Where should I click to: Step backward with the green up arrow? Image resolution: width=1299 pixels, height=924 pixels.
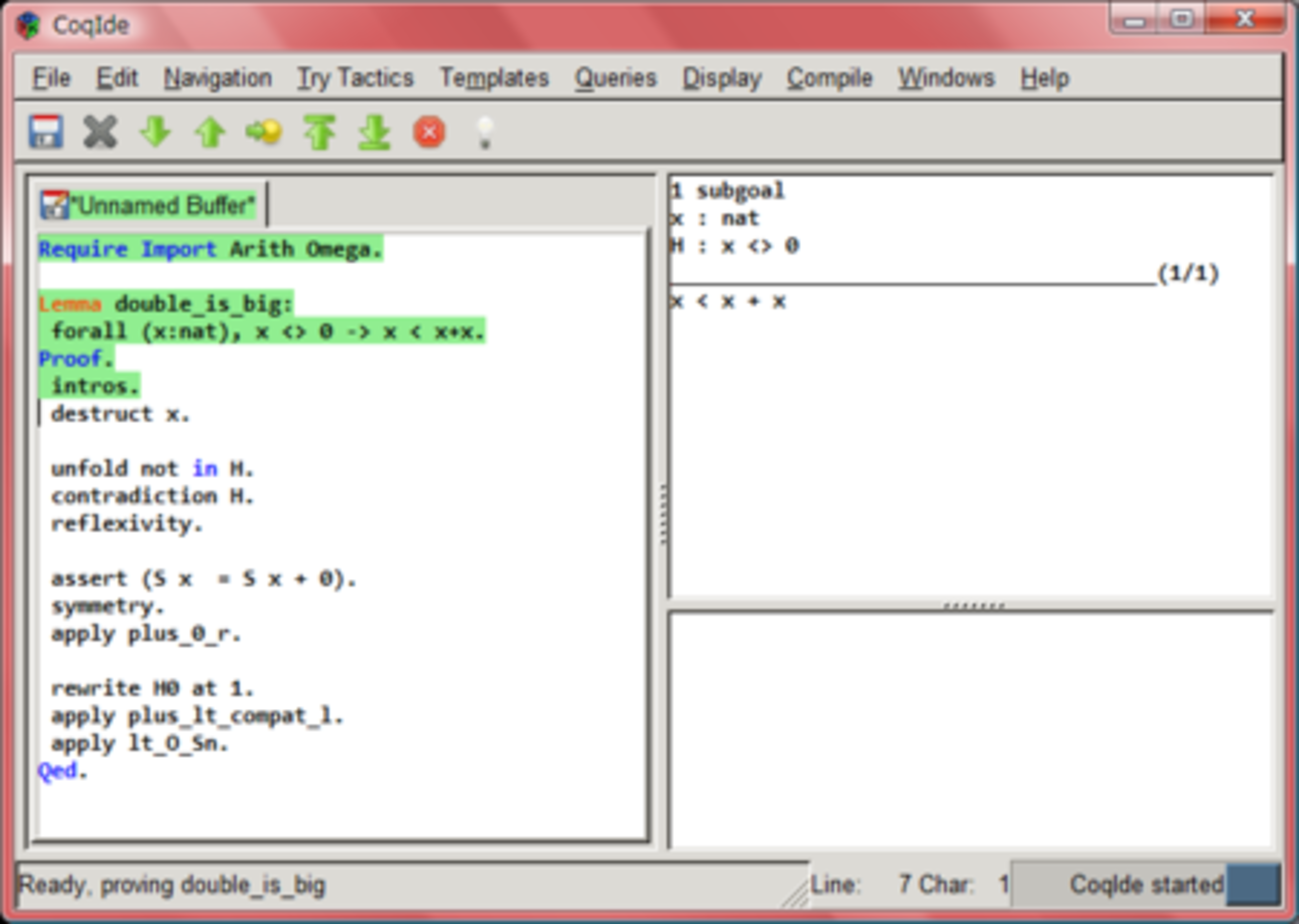click(209, 132)
